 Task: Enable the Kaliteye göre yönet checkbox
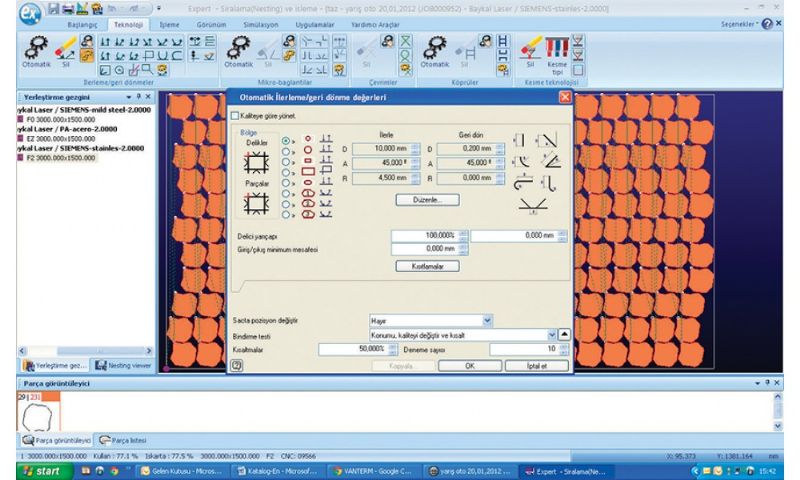(236, 116)
